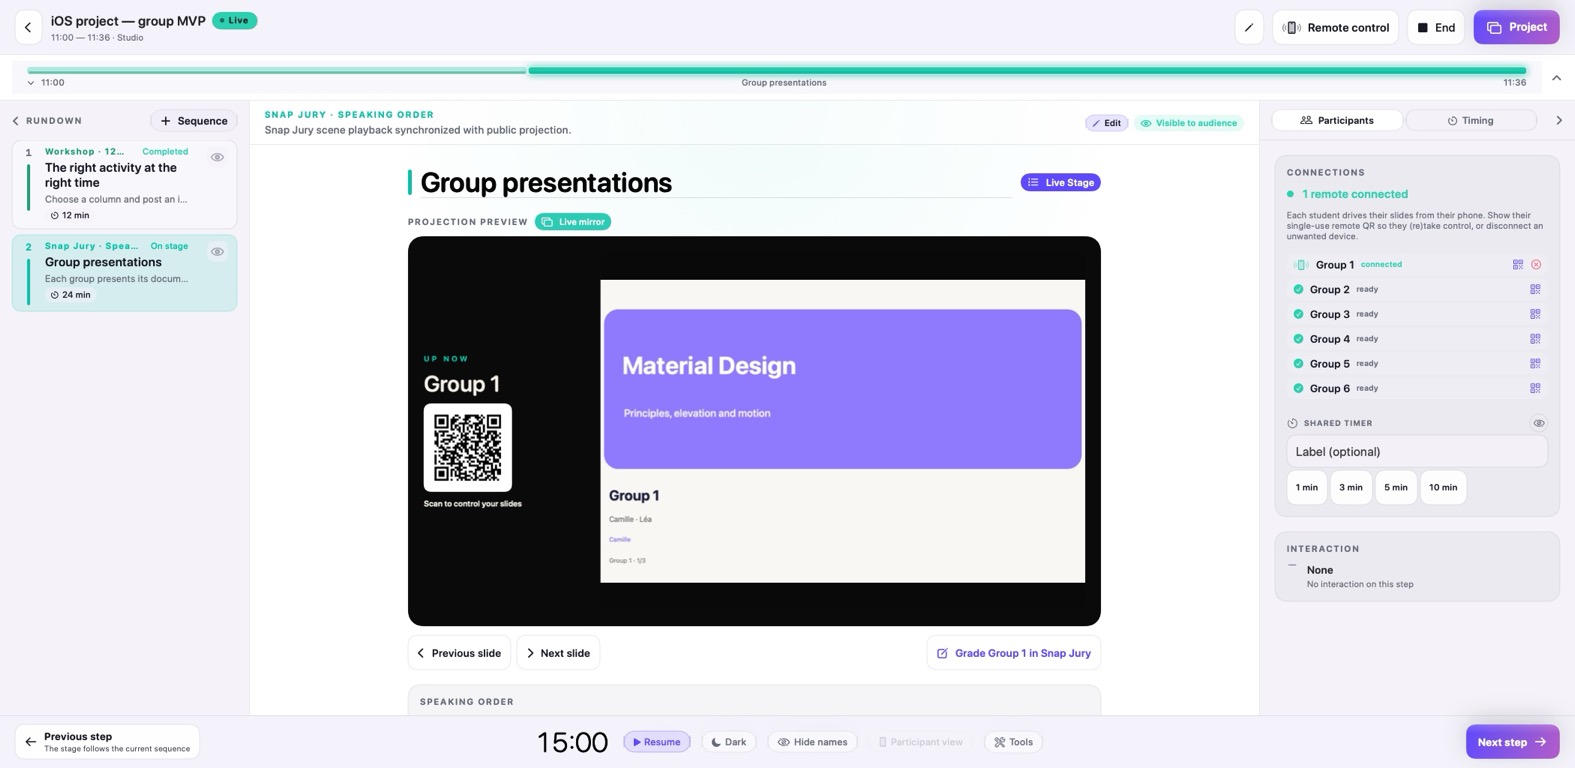Viewport: 1575px width, 768px height.
Task: Expand the Interaction None row
Action: 1417,576
